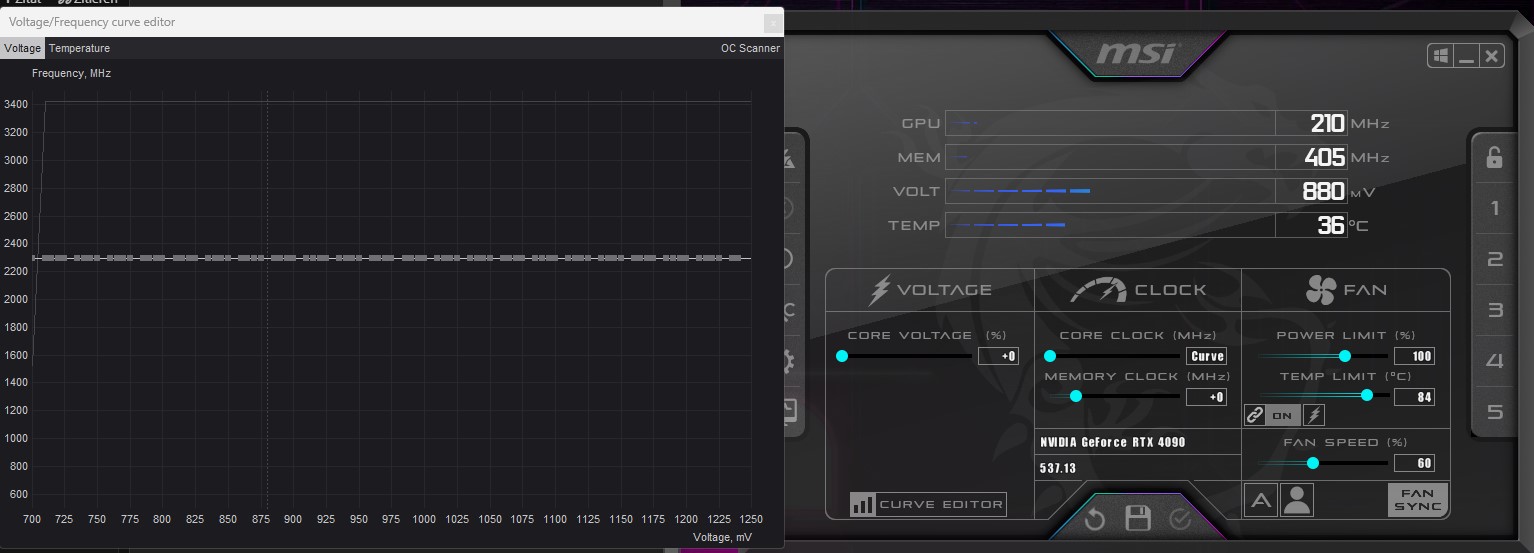Switch to the Voltage tab in curve editor
Viewport: 1534px width, 553px height.
click(x=22, y=48)
